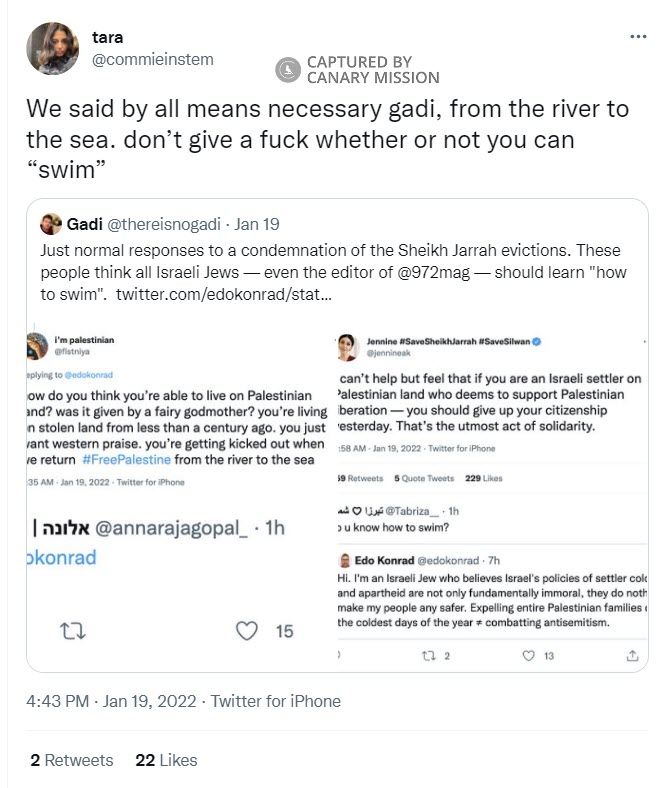Viewport: 665px width, 788px height.
Task: Click tara's profile avatar
Action: click(x=53, y=48)
